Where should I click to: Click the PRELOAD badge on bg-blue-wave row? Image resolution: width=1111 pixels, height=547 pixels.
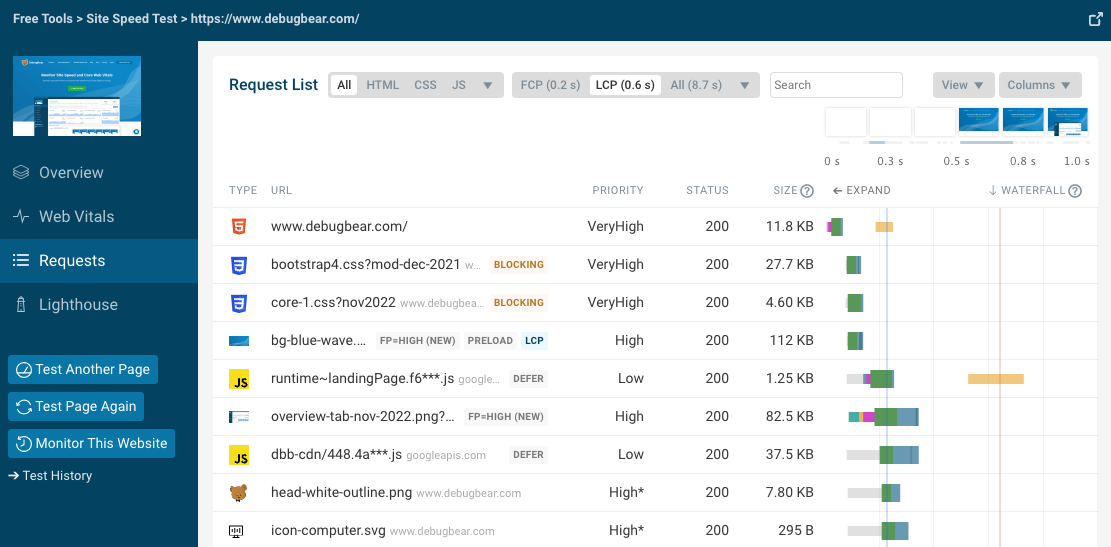pyautogui.click(x=490, y=341)
